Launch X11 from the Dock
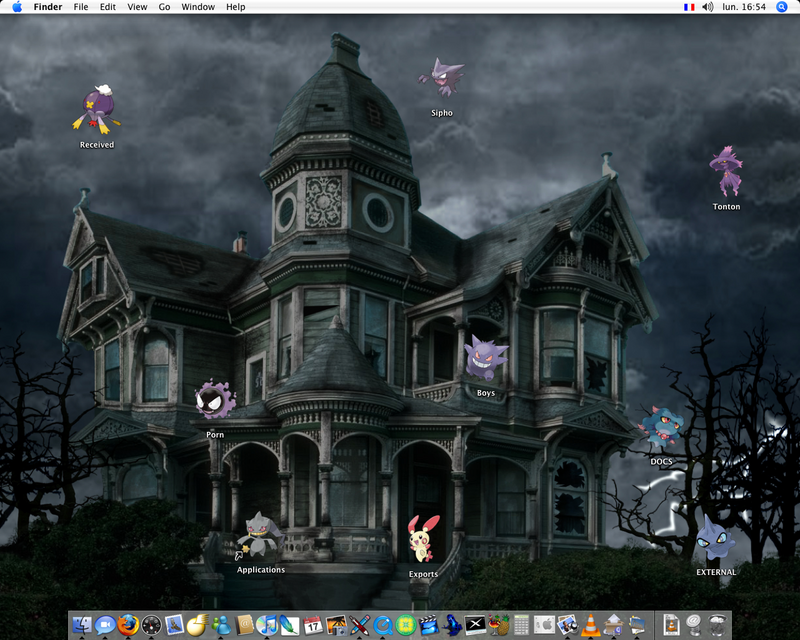This screenshot has height=640, width=800. pyautogui.click(x=475, y=625)
